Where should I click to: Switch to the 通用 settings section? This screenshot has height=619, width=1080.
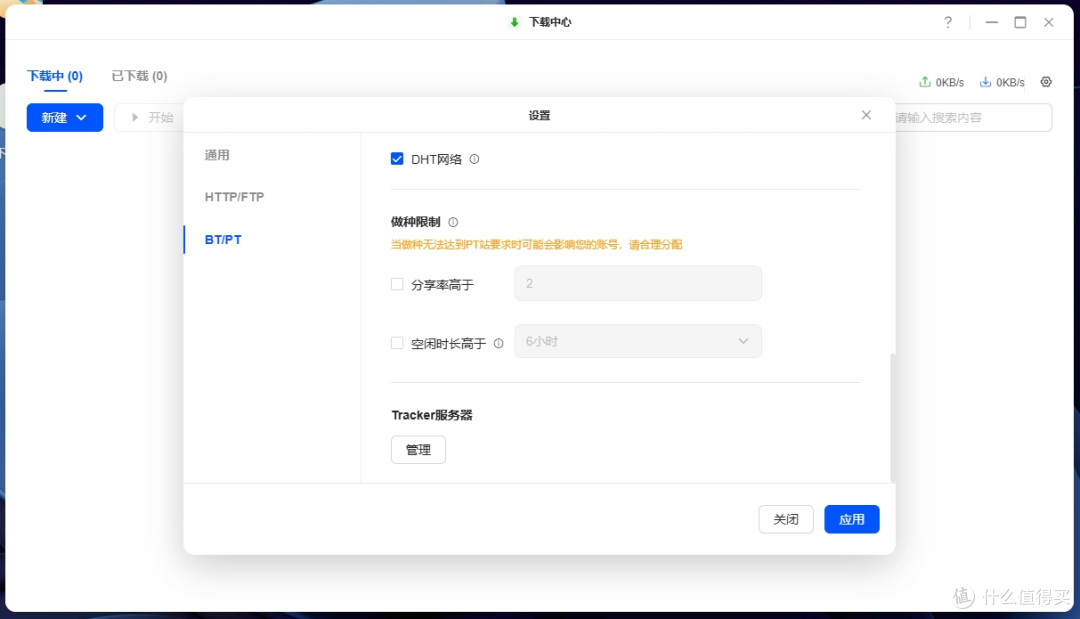point(217,155)
